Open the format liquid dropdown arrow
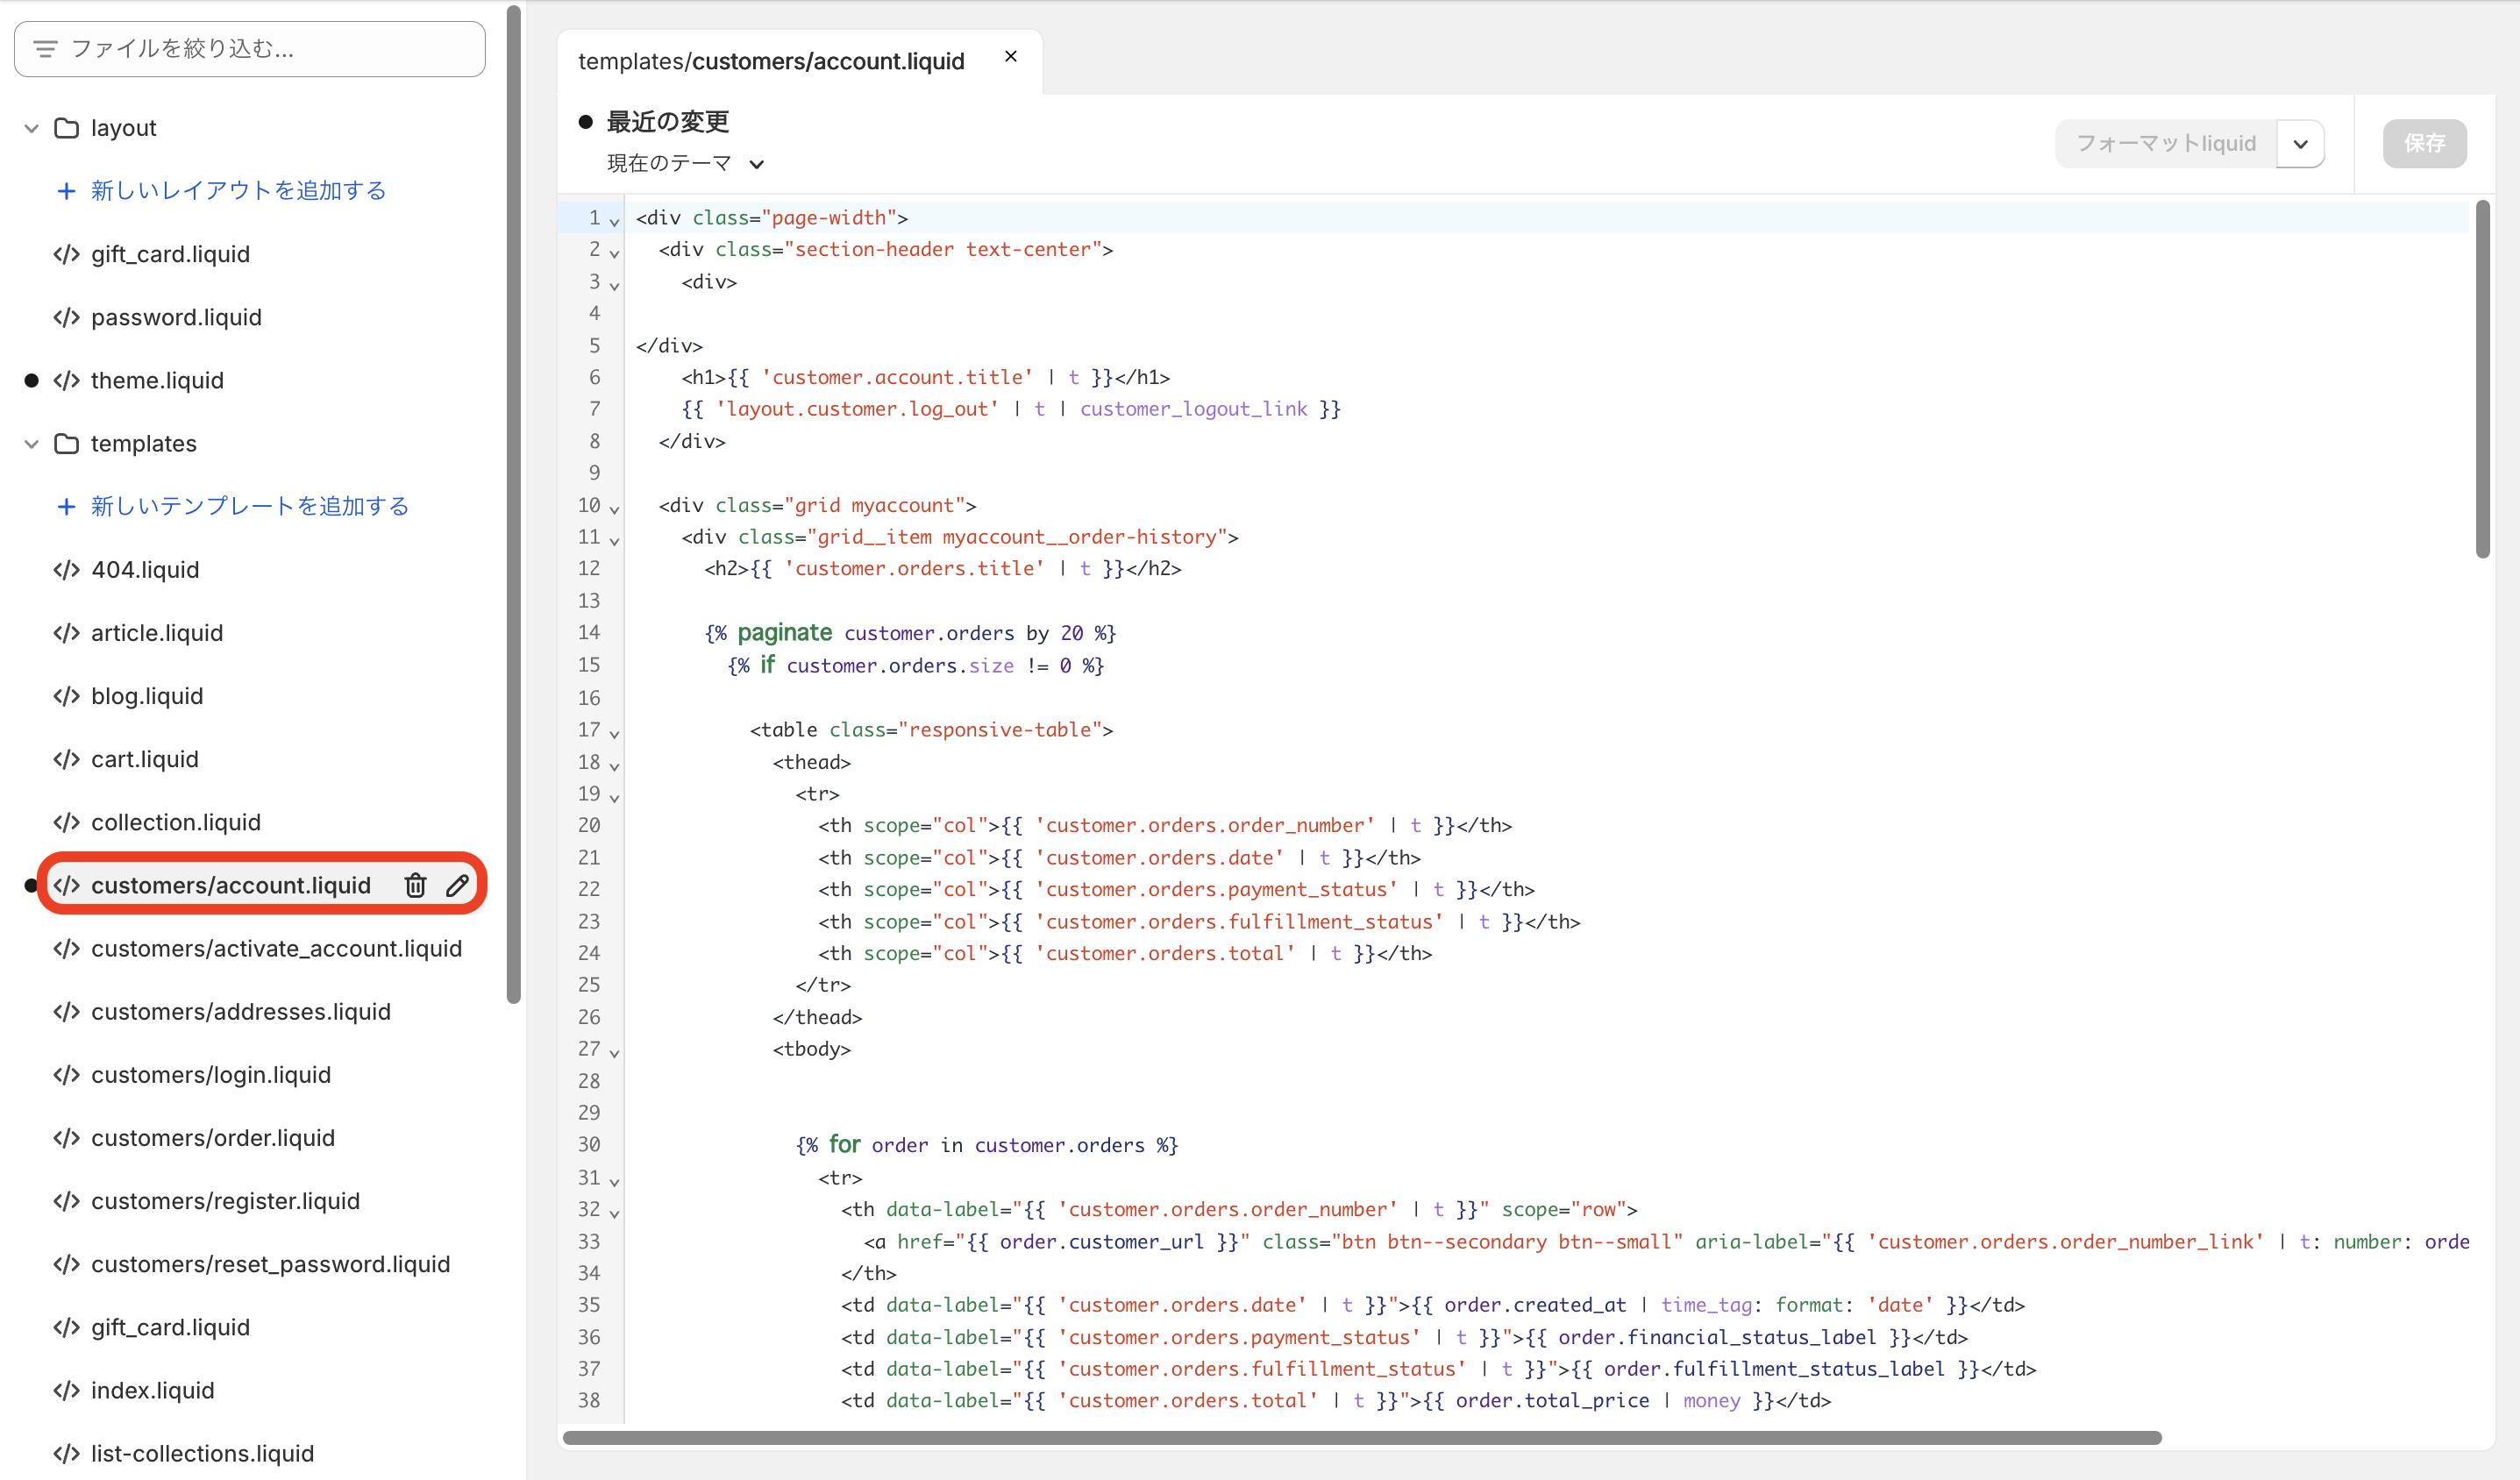The height and width of the screenshot is (1480, 2520). [x=2300, y=144]
